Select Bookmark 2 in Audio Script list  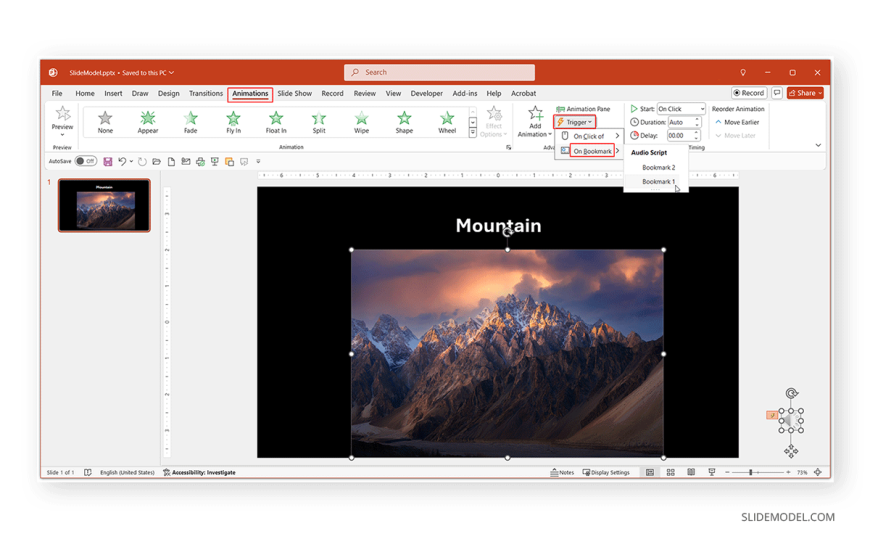click(x=658, y=167)
